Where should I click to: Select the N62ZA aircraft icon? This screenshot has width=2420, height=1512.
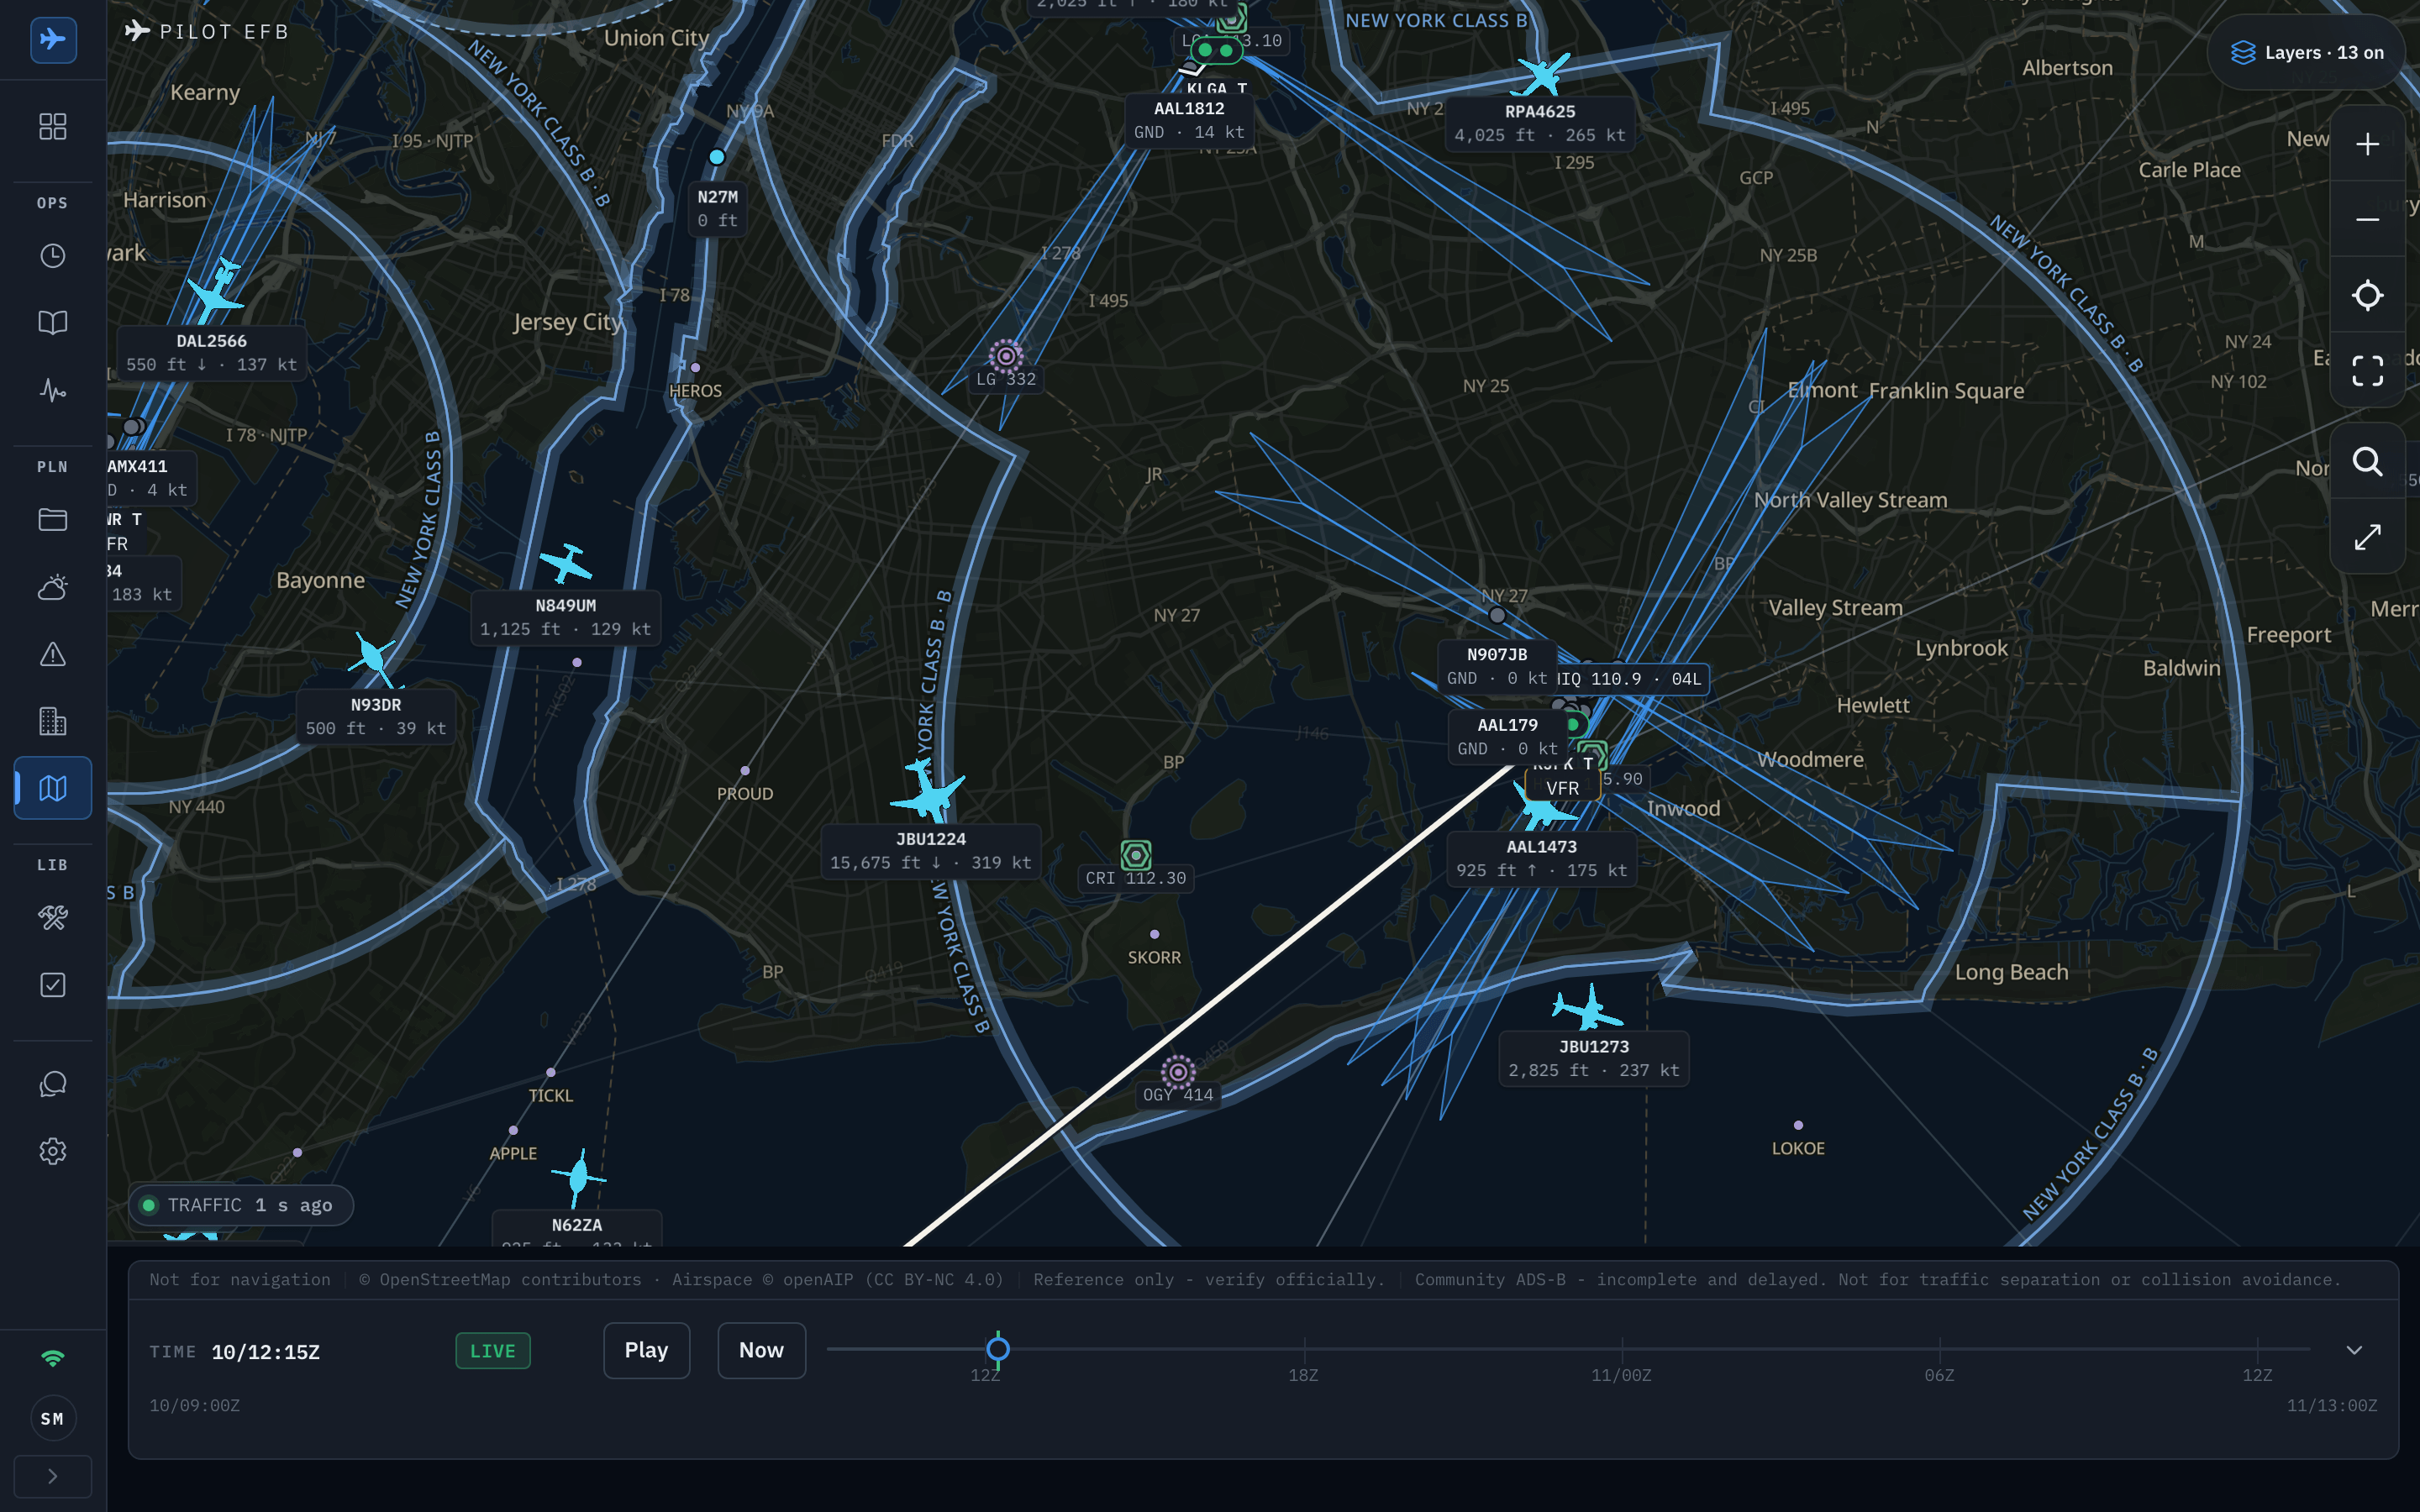[579, 1178]
